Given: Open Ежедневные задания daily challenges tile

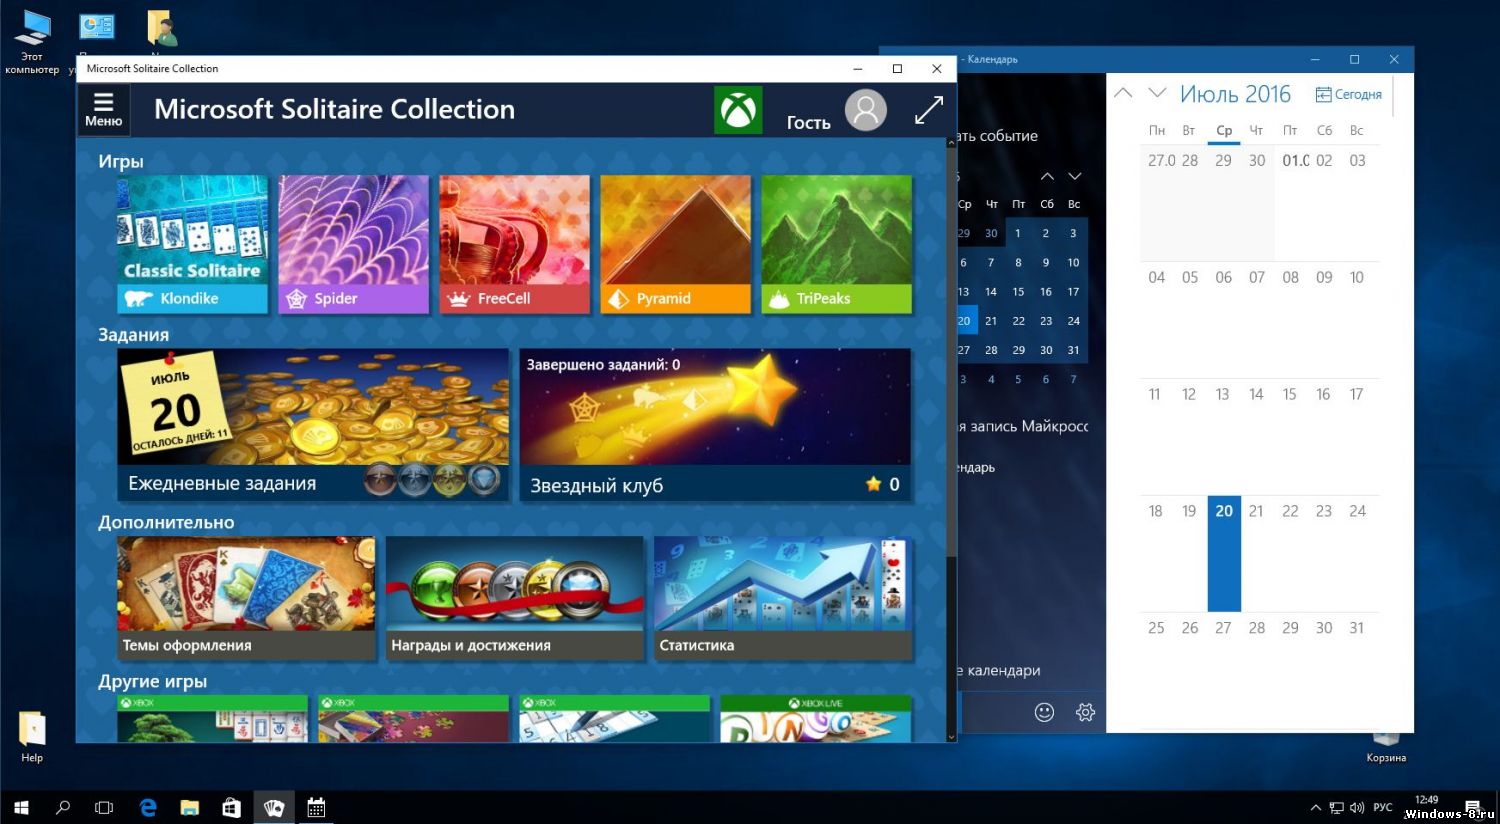Looking at the screenshot, I should (313, 424).
